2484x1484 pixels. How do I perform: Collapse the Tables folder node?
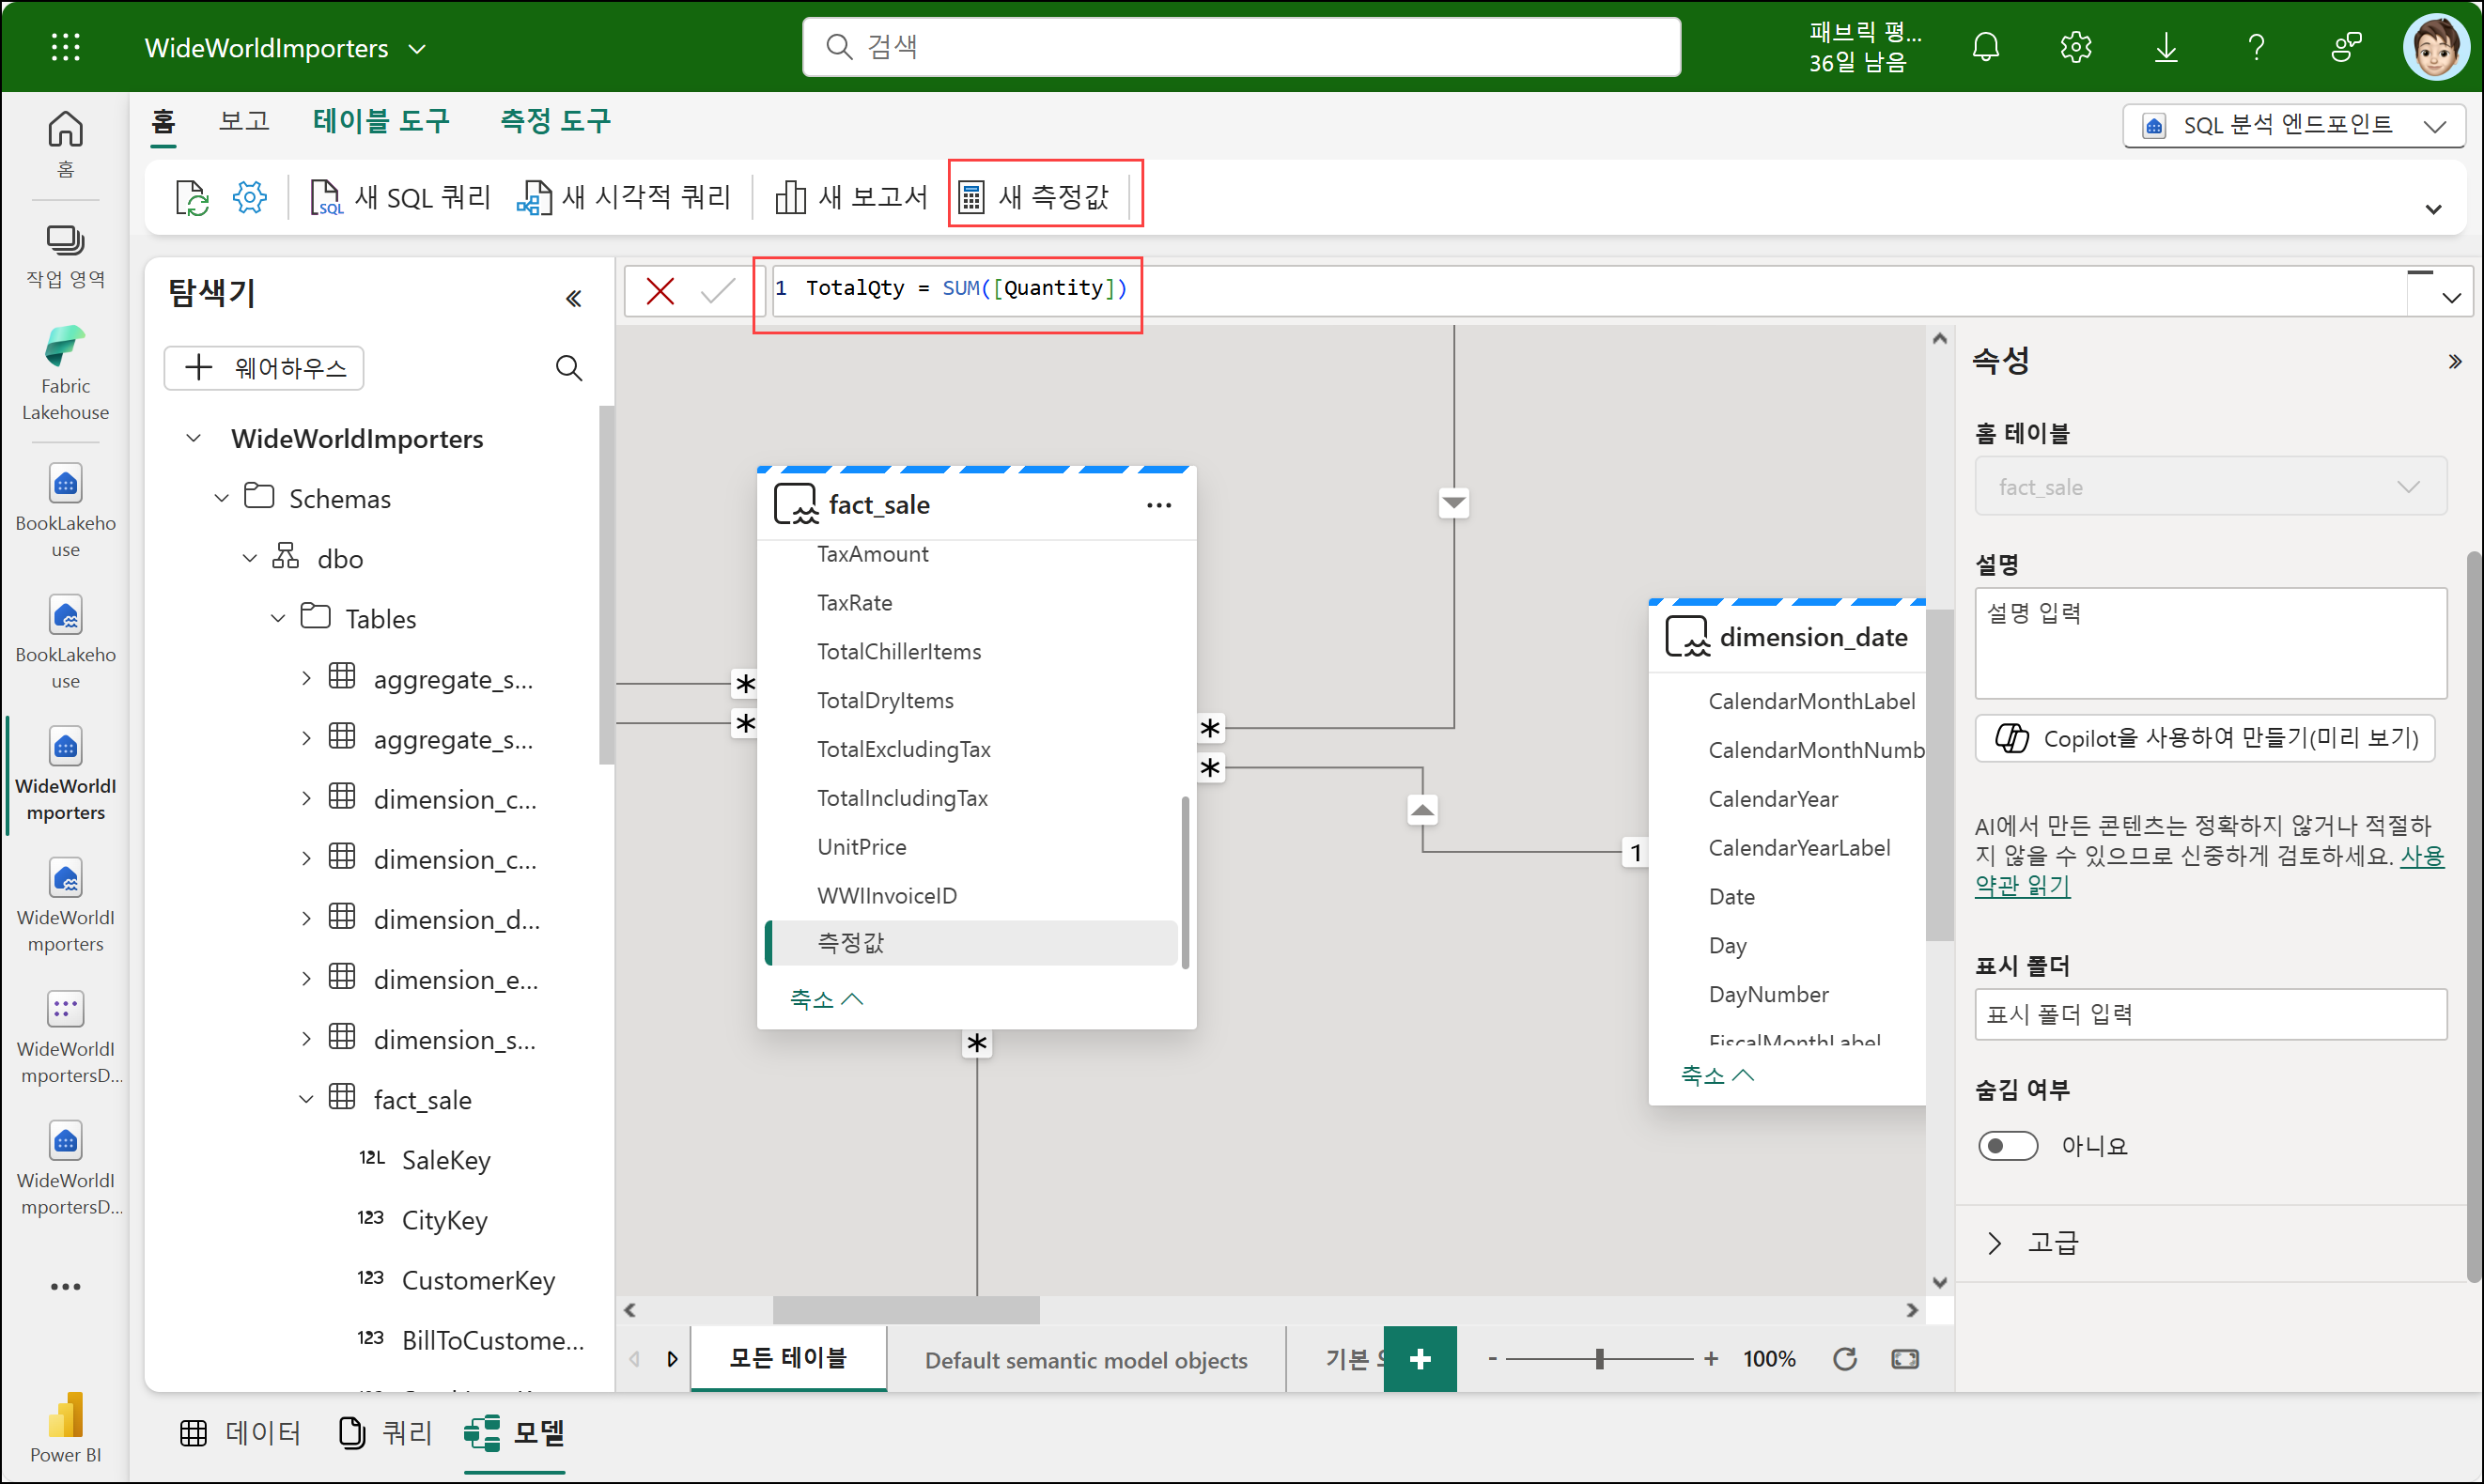(277, 618)
